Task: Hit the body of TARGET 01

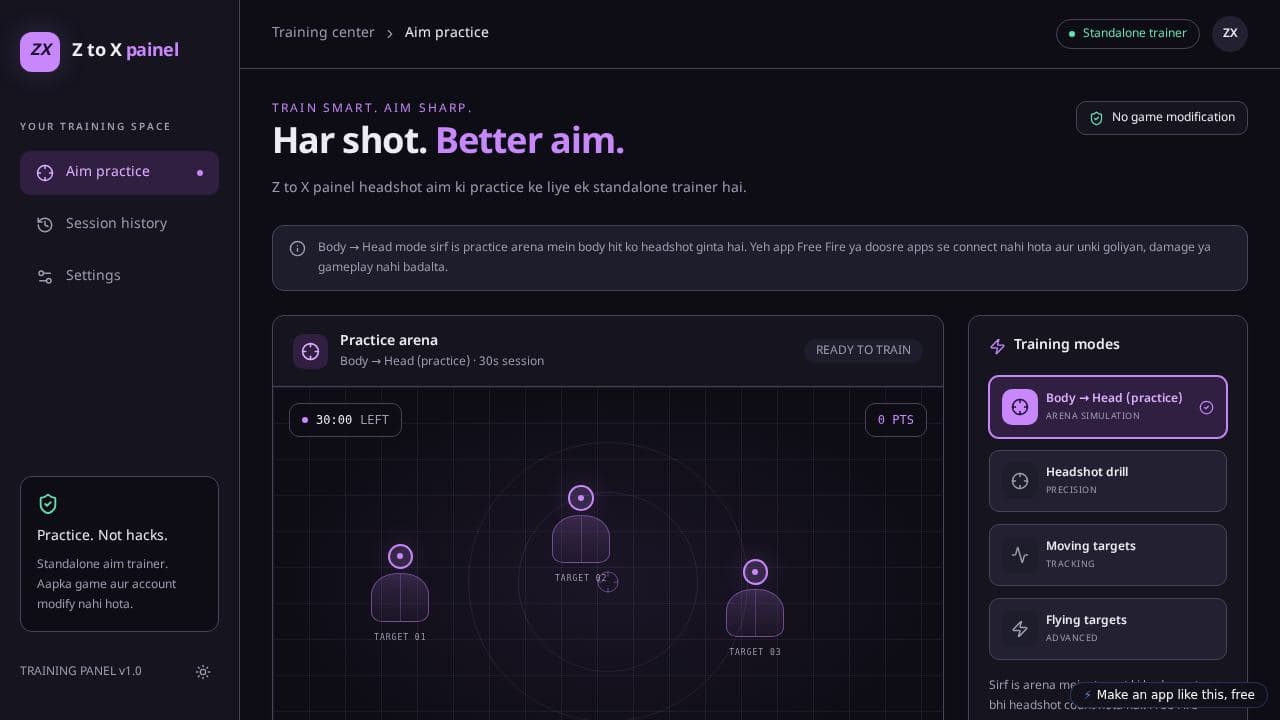Action: (x=400, y=597)
